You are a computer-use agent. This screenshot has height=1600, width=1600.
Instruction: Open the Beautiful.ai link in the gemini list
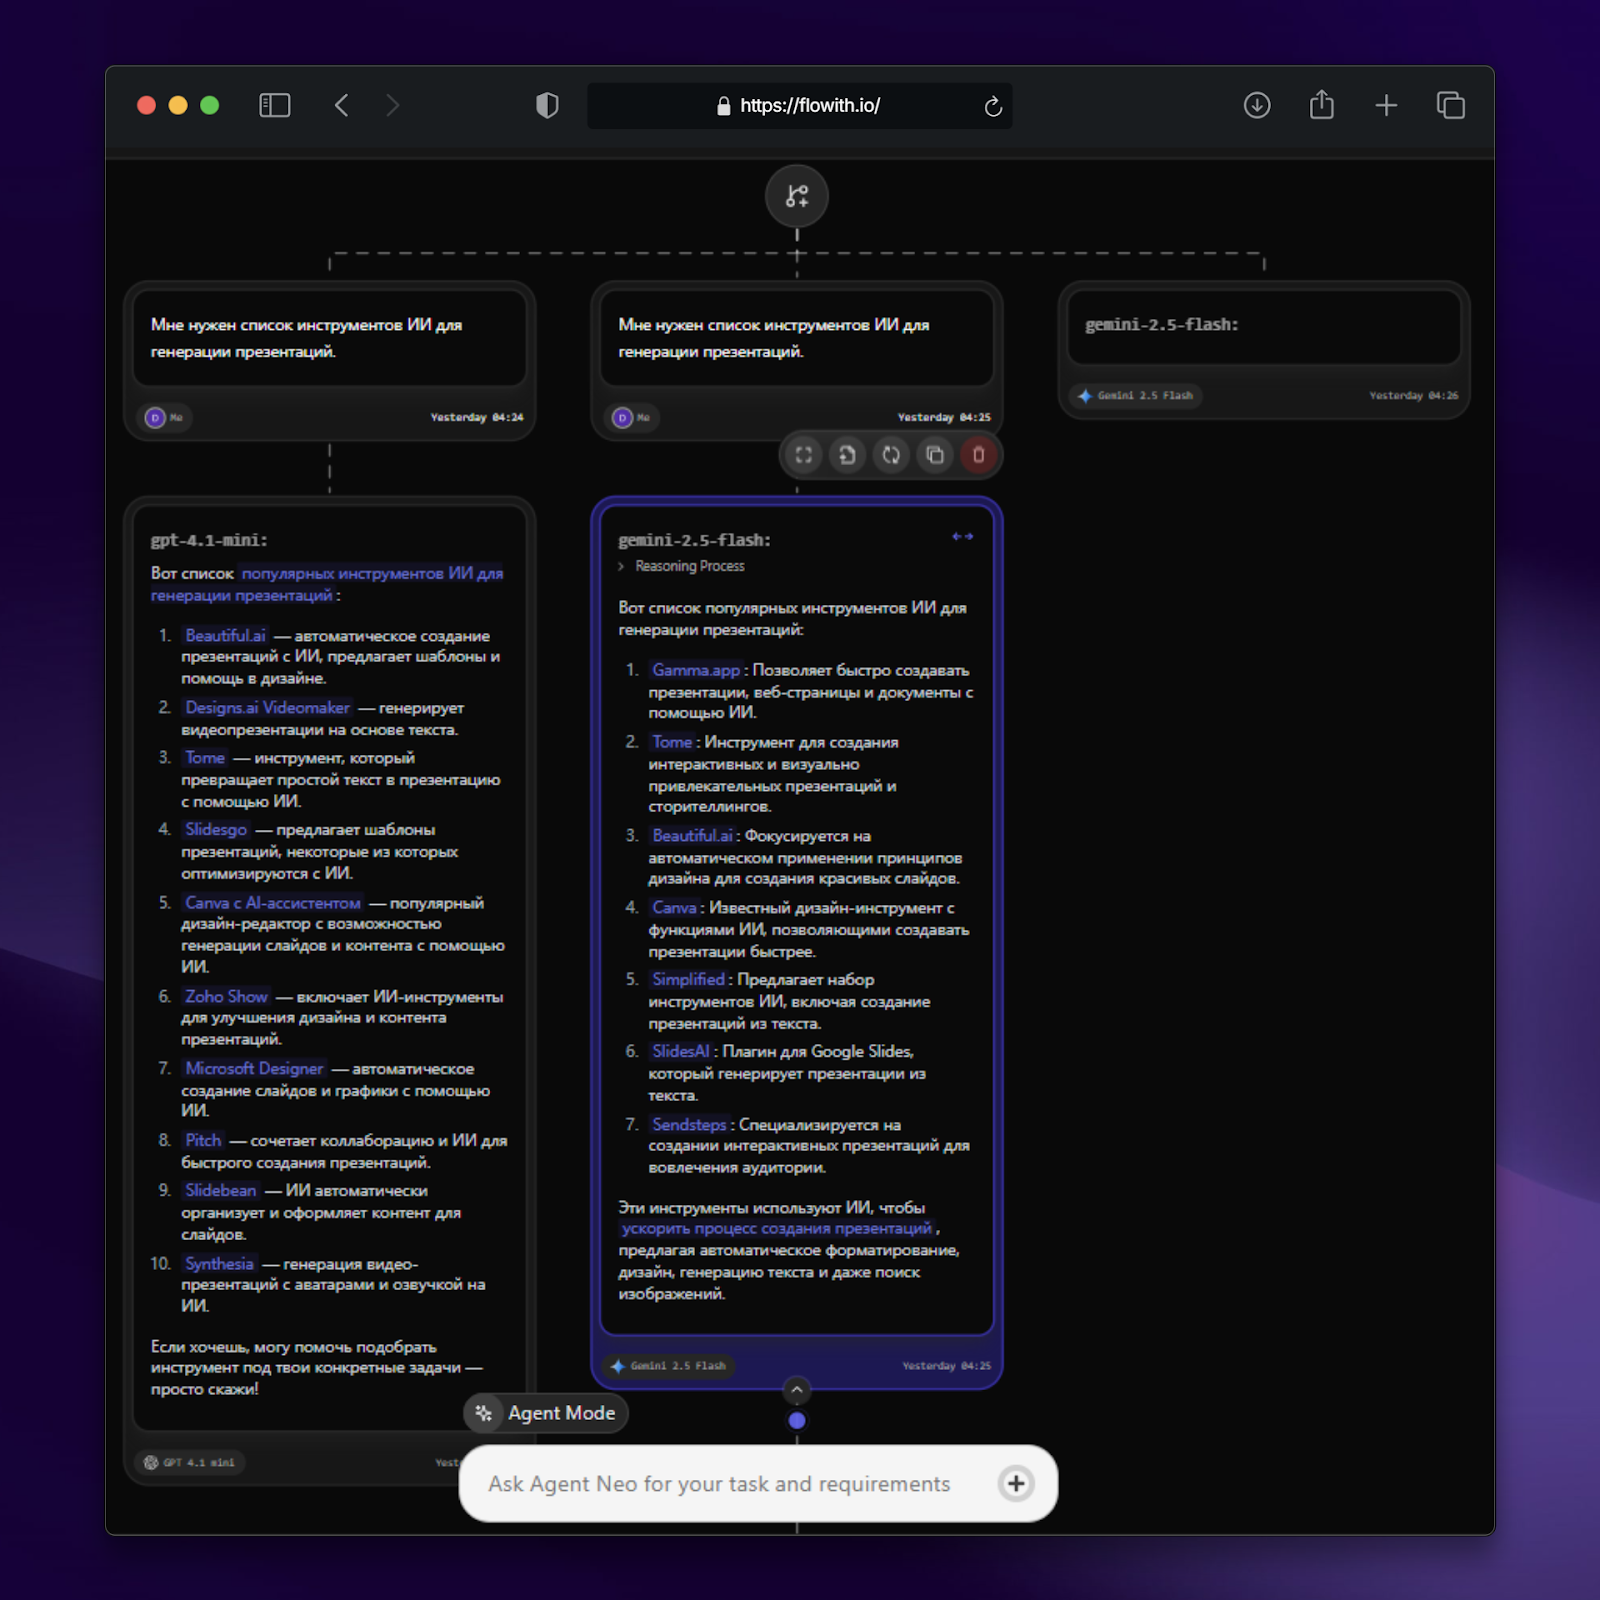[x=692, y=835]
